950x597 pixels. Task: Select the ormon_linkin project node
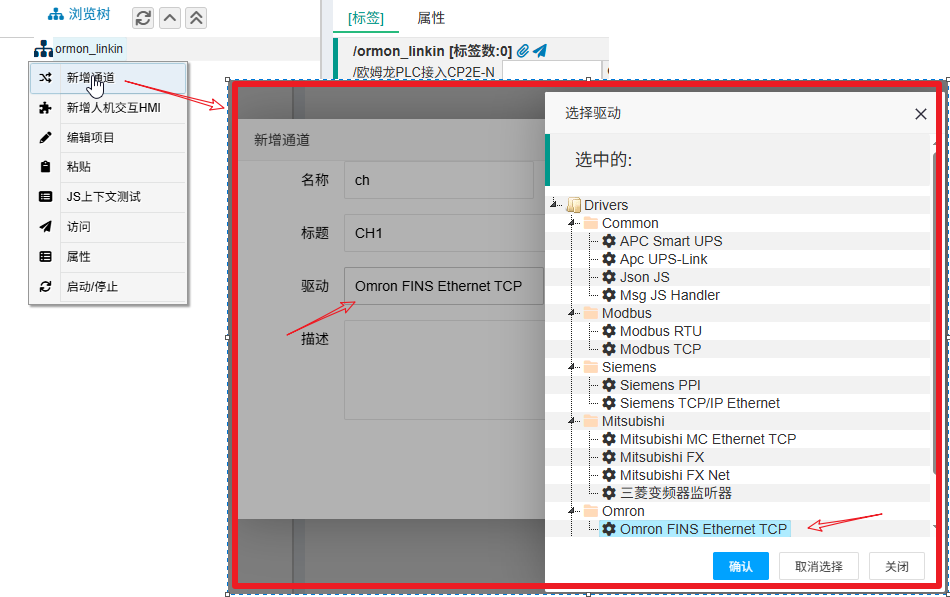tap(89, 48)
